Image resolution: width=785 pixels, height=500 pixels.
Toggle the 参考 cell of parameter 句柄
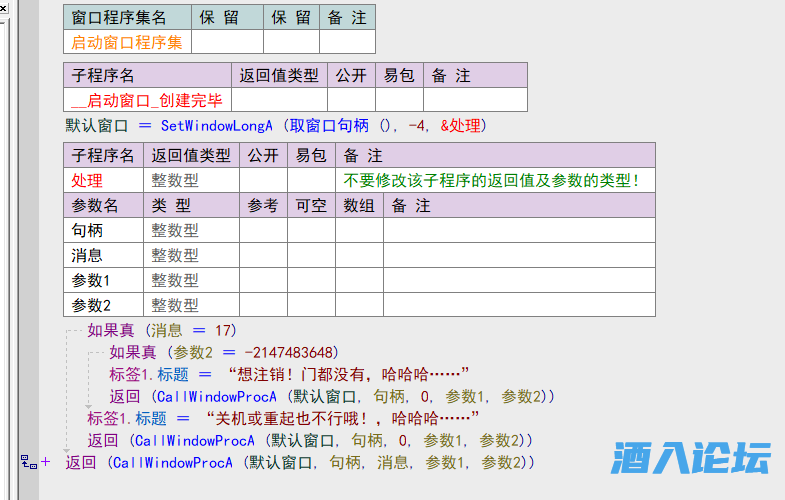263,230
